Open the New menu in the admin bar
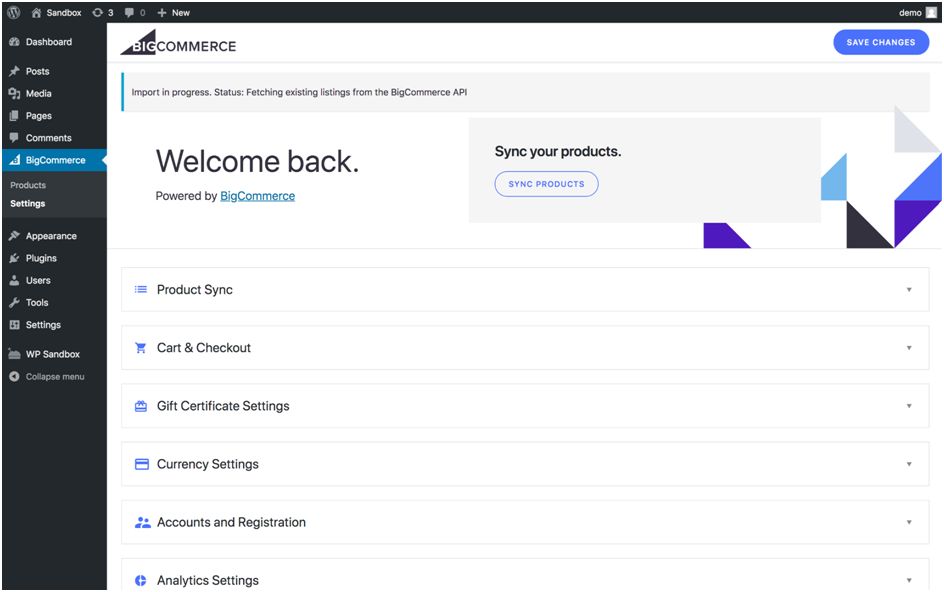The width and height of the screenshot is (944, 592). pos(170,12)
